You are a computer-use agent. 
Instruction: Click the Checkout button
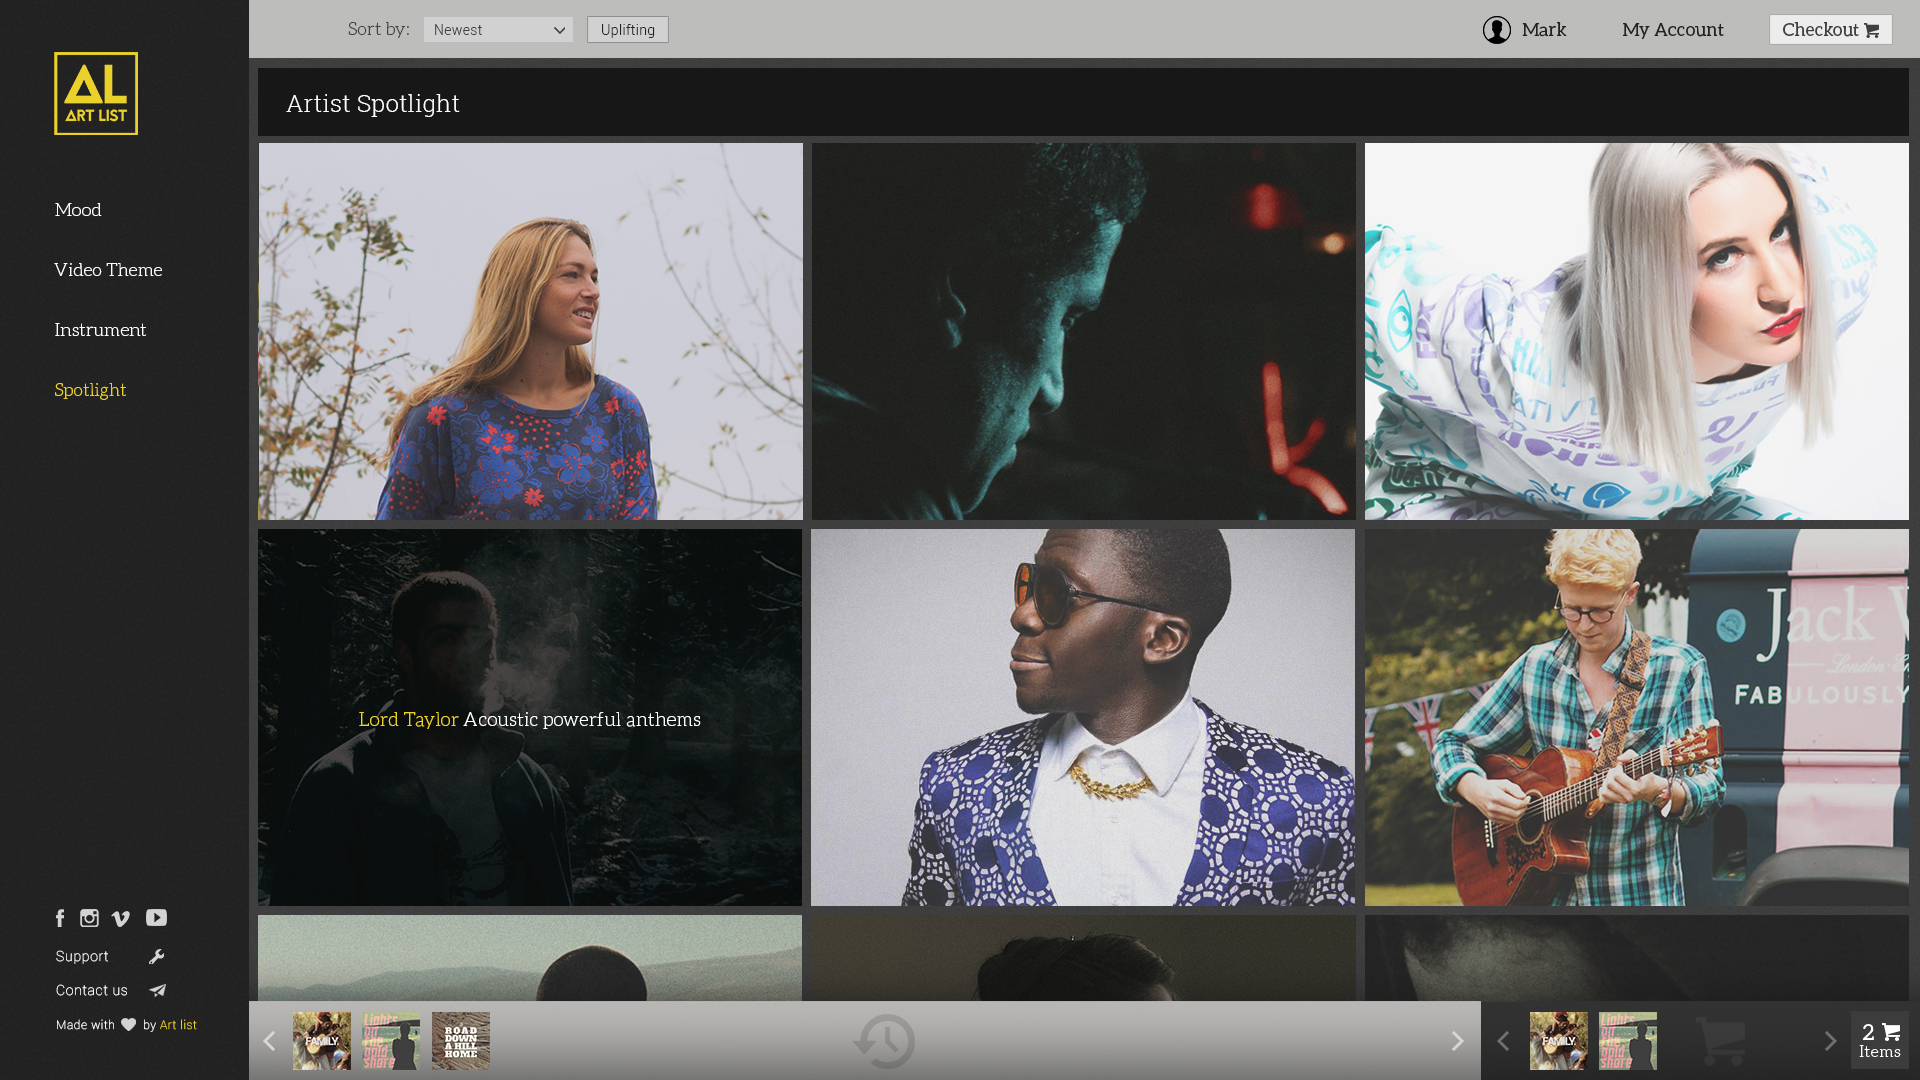[1830, 30]
